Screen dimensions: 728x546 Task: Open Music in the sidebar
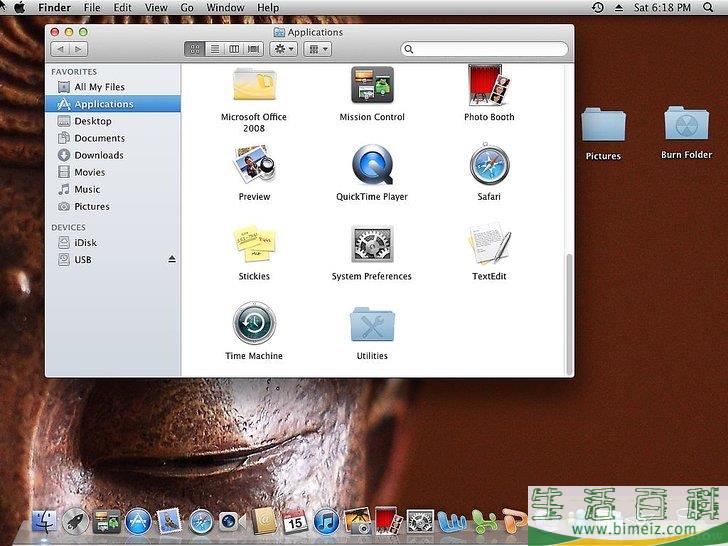pos(113,189)
